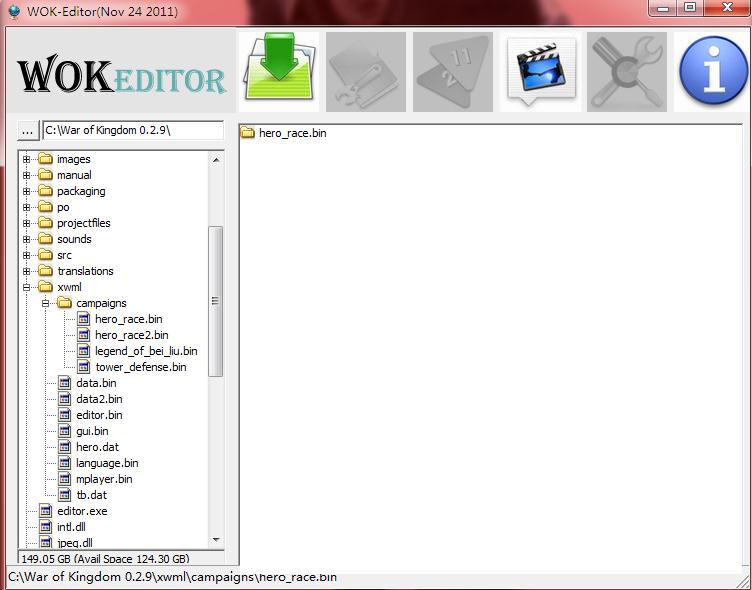This screenshot has width=752, height=590.
Task: Select editor.exe file
Action: click(82, 511)
